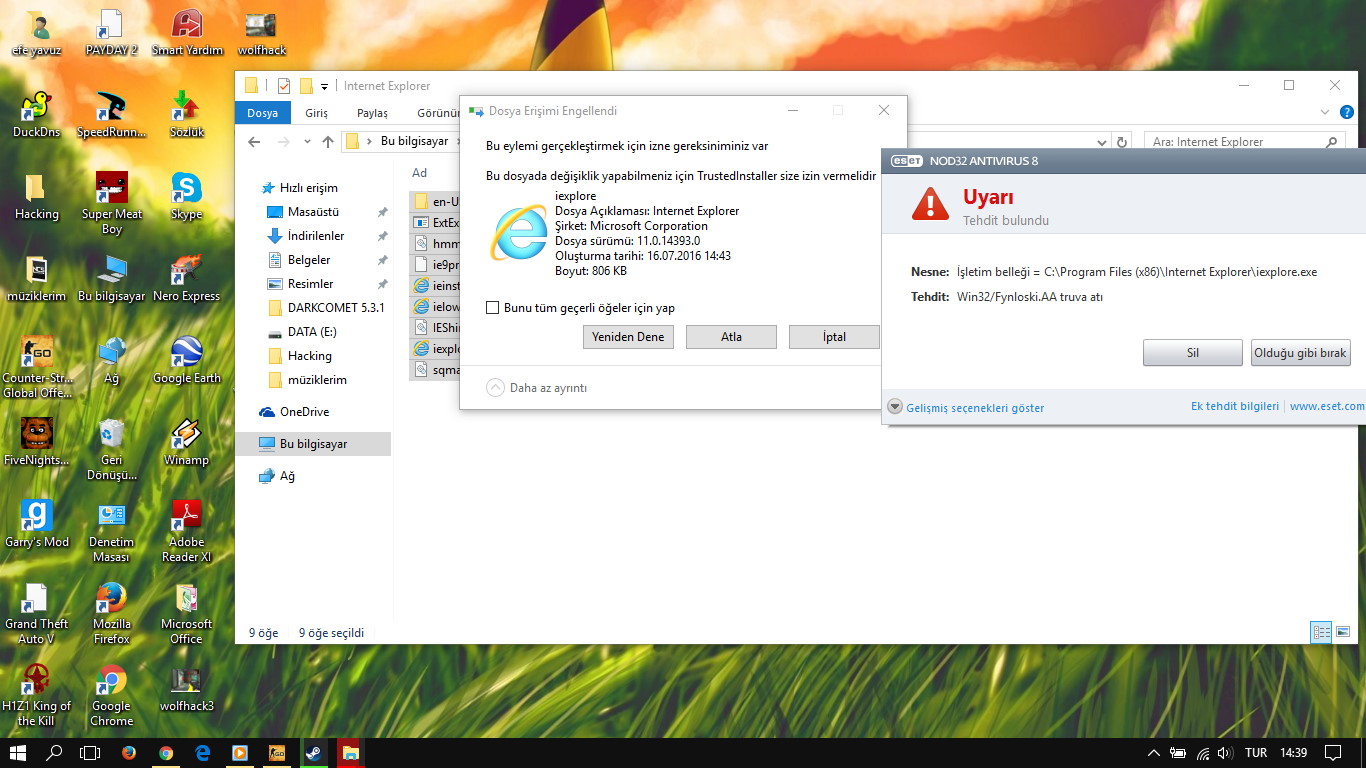Click the taskbar Task View icon
This screenshot has width=1366, height=768.
click(90, 753)
